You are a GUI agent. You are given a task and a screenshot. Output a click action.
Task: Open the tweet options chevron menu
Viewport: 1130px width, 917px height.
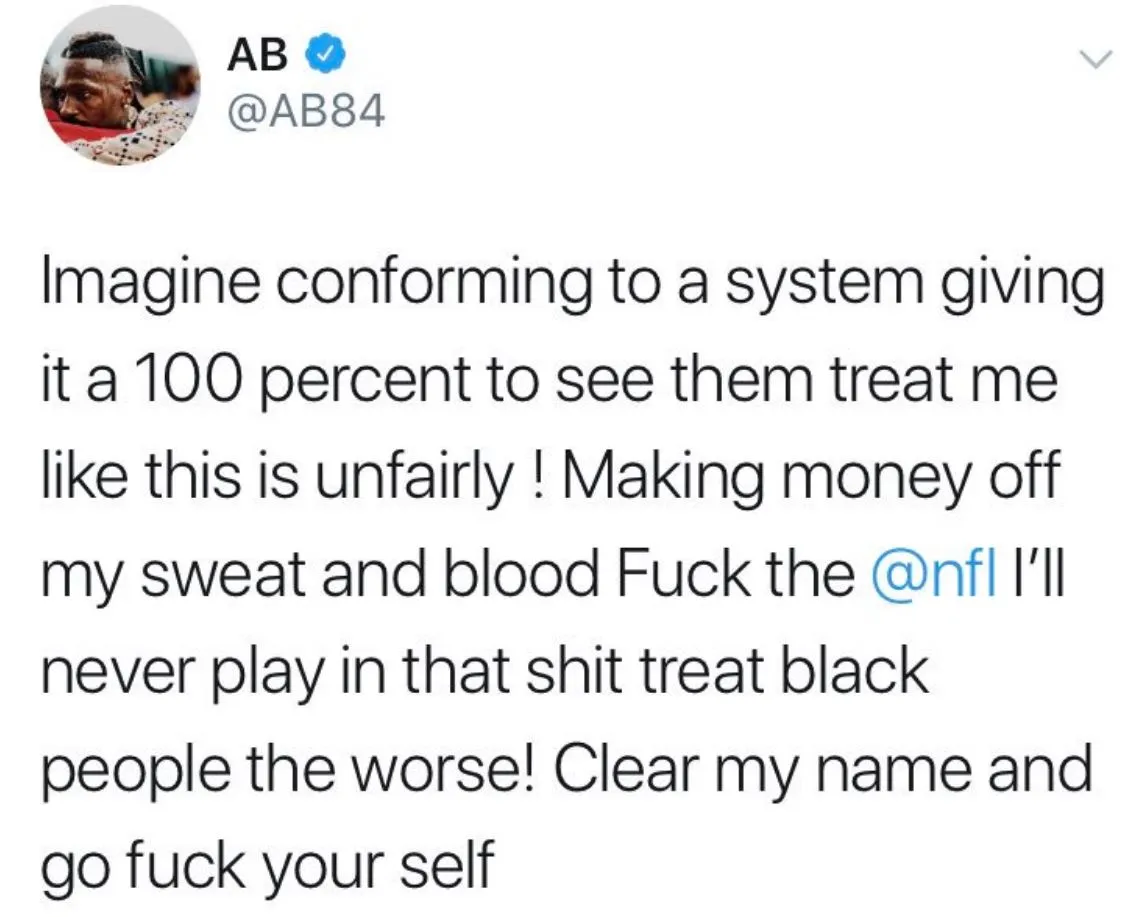[1096, 62]
